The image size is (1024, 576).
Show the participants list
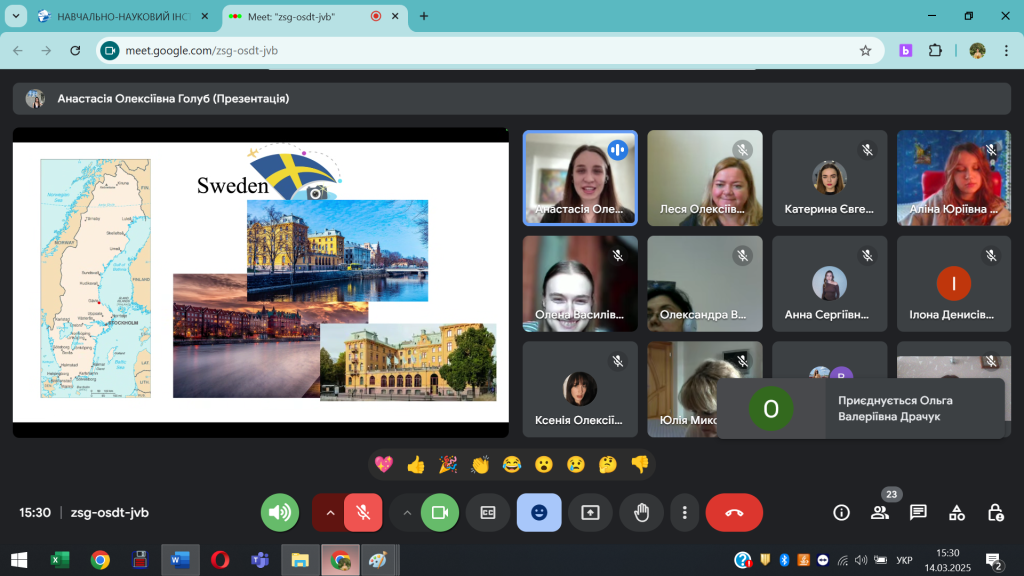(x=880, y=513)
